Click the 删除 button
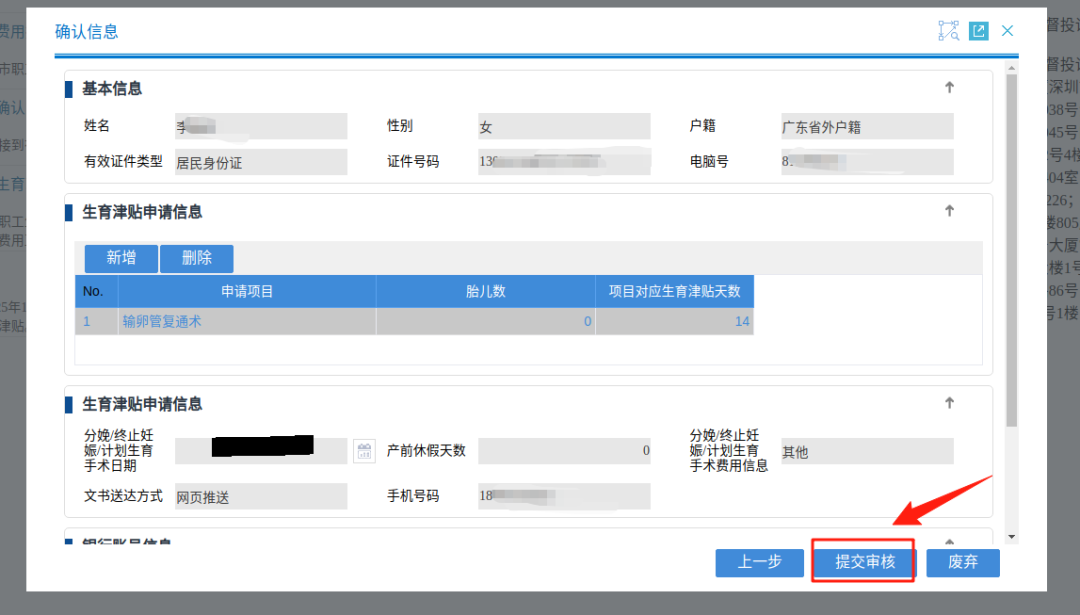The width and height of the screenshot is (1080, 615). [x=197, y=258]
